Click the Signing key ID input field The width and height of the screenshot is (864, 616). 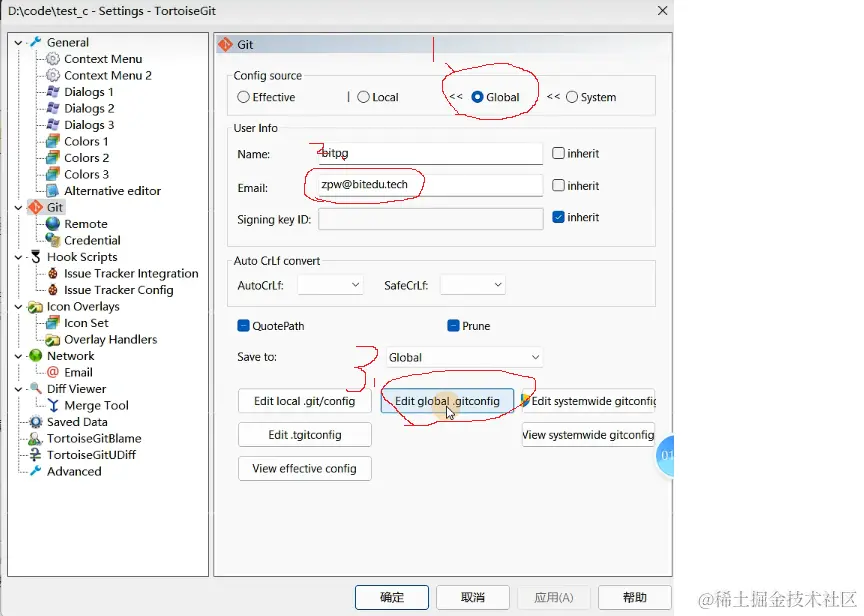click(x=430, y=219)
